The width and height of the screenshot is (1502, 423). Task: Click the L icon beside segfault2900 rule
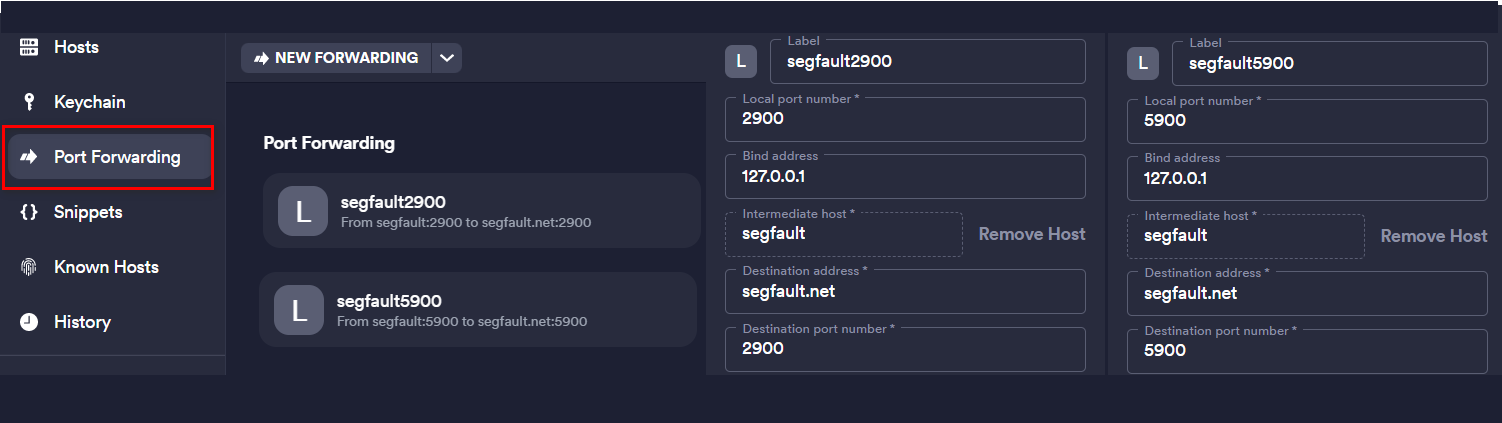pos(303,210)
